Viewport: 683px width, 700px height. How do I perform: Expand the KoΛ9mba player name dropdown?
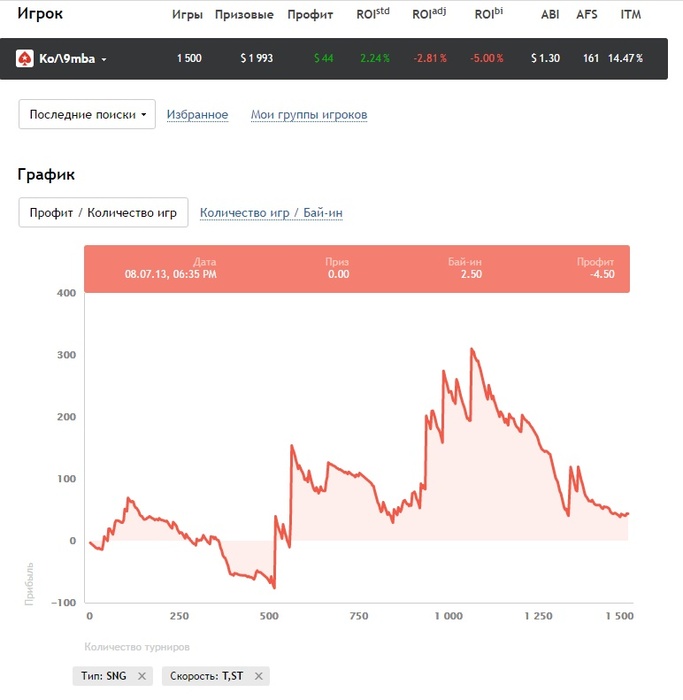[x=104, y=60]
